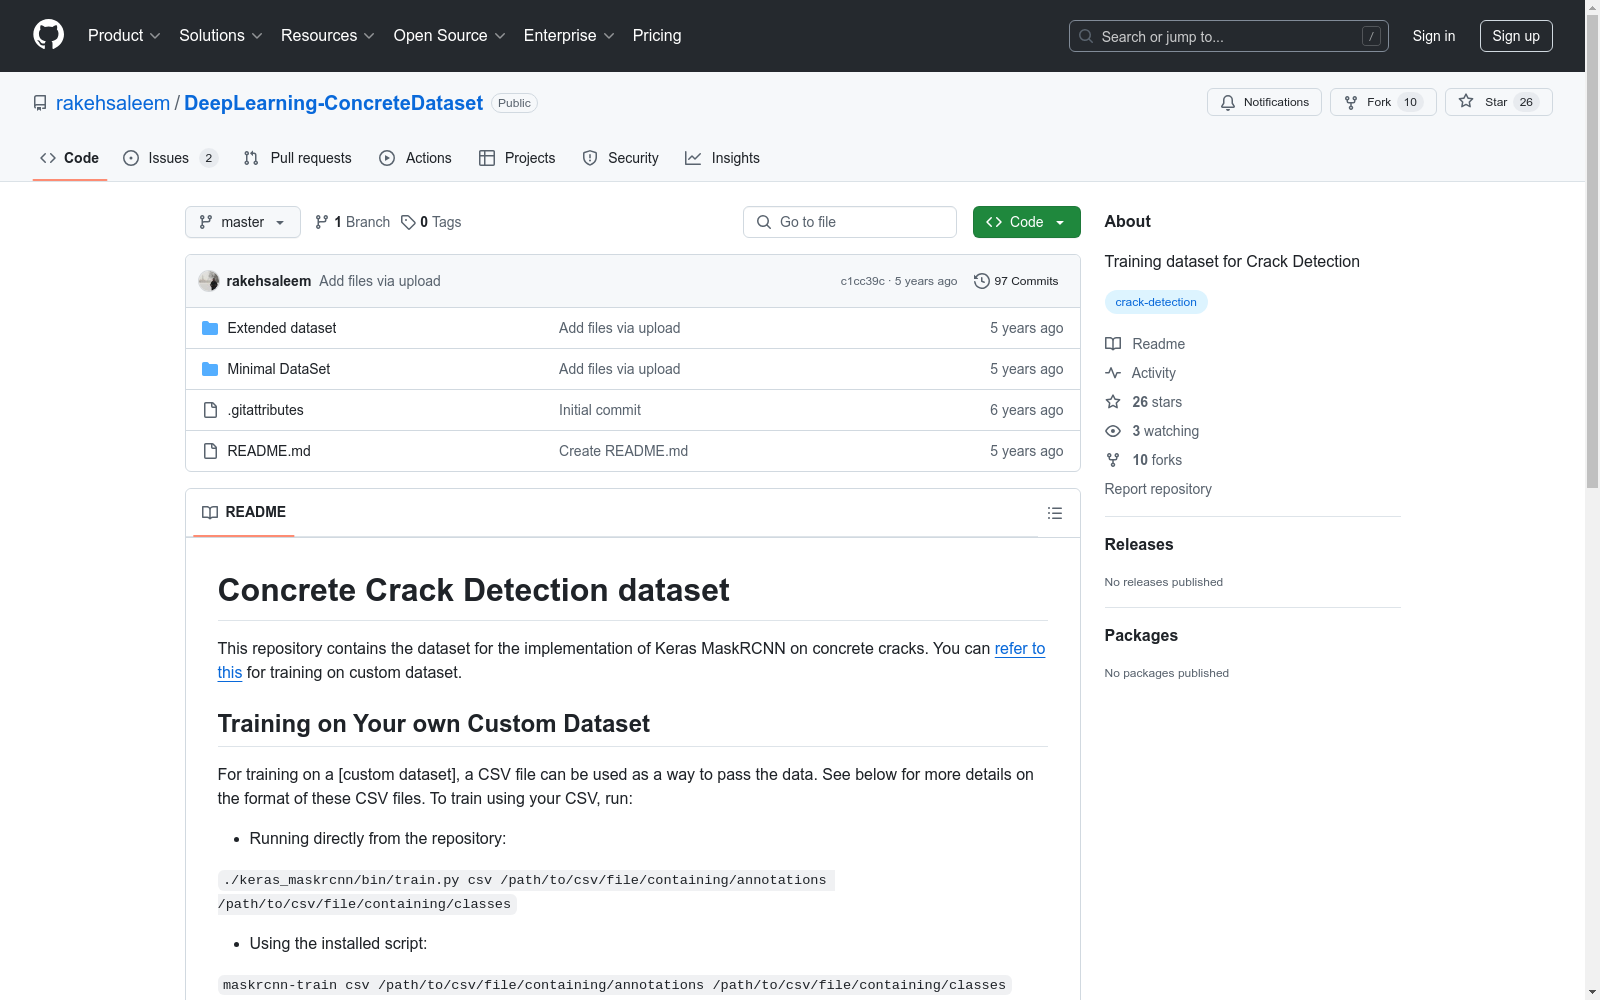Expand the Solutions menu
Viewport: 1600px width, 1000px height.
220,35
